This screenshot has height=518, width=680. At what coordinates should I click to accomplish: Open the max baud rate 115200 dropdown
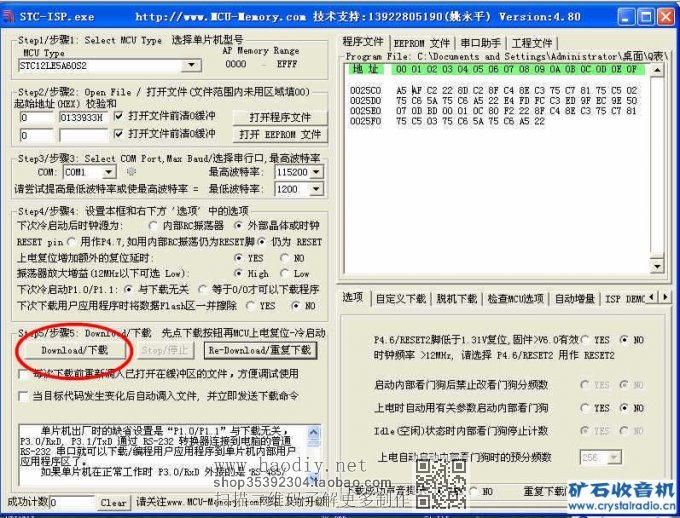(x=315, y=172)
